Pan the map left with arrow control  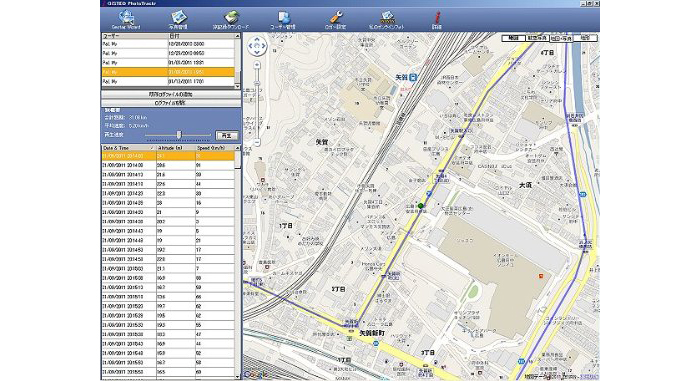pyautogui.click(x=250, y=46)
